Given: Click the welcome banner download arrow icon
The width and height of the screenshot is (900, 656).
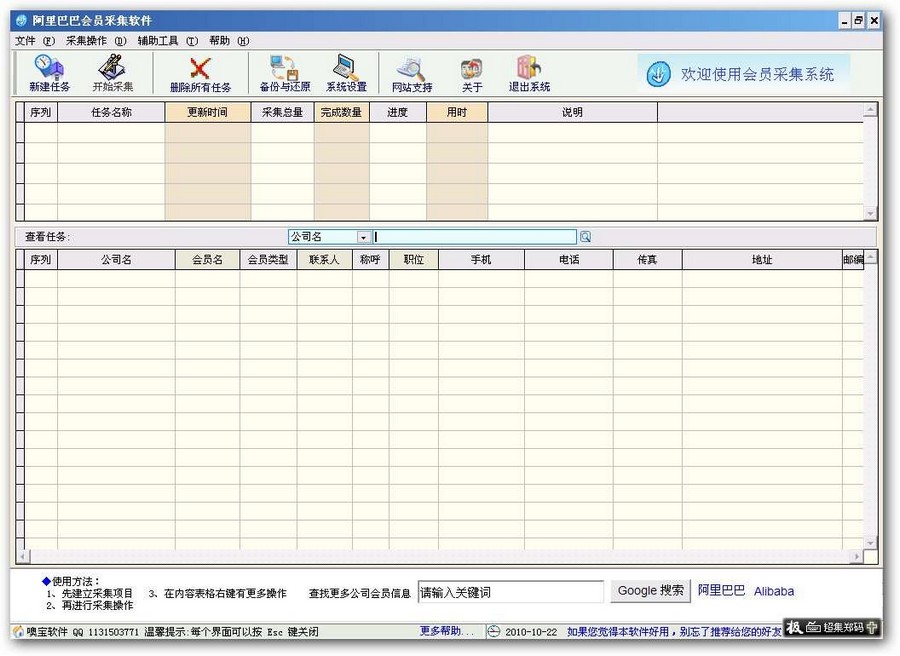Looking at the screenshot, I should coord(658,74).
